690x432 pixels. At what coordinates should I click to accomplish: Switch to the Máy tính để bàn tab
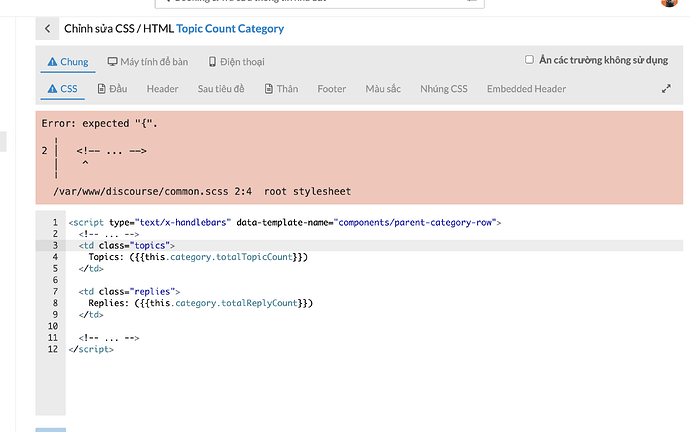click(147, 62)
